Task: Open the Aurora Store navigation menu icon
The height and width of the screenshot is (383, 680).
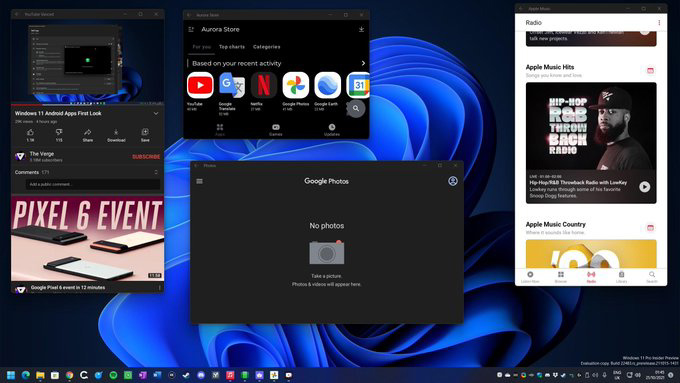Action: (x=191, y=29)
